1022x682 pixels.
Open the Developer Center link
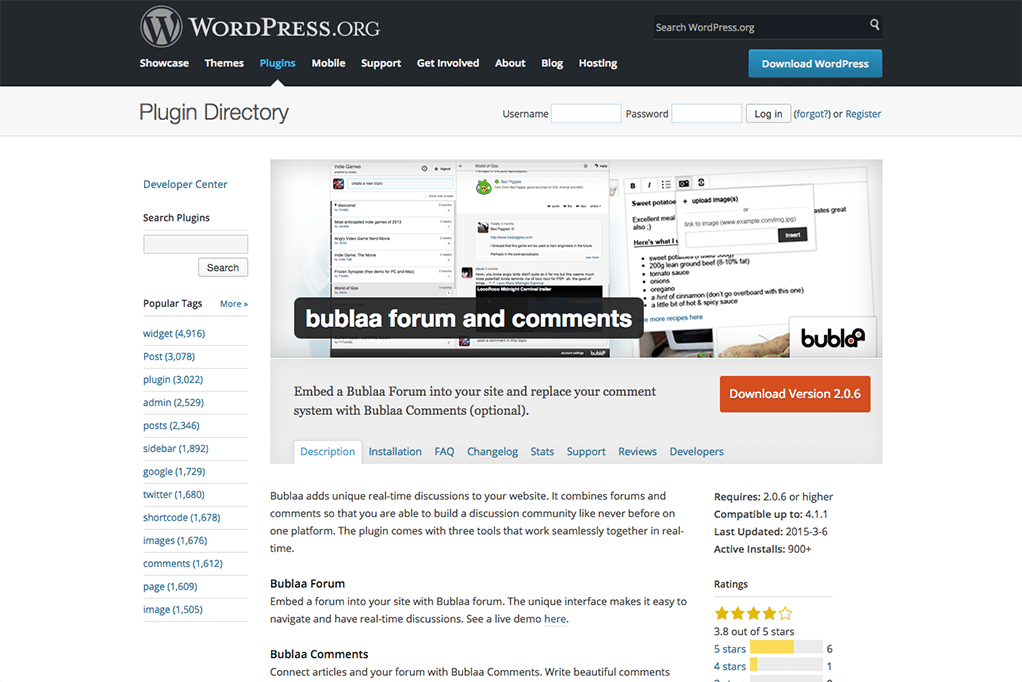[185, 185]
